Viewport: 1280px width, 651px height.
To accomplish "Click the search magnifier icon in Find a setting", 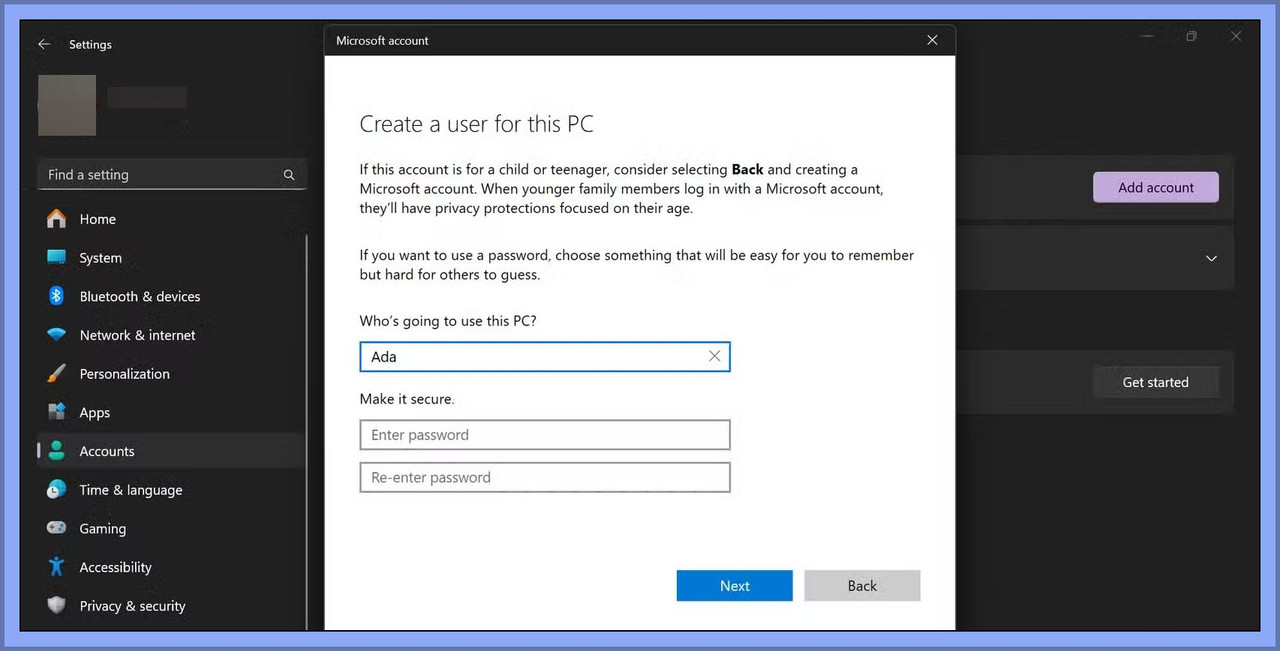I will point(289,175).
